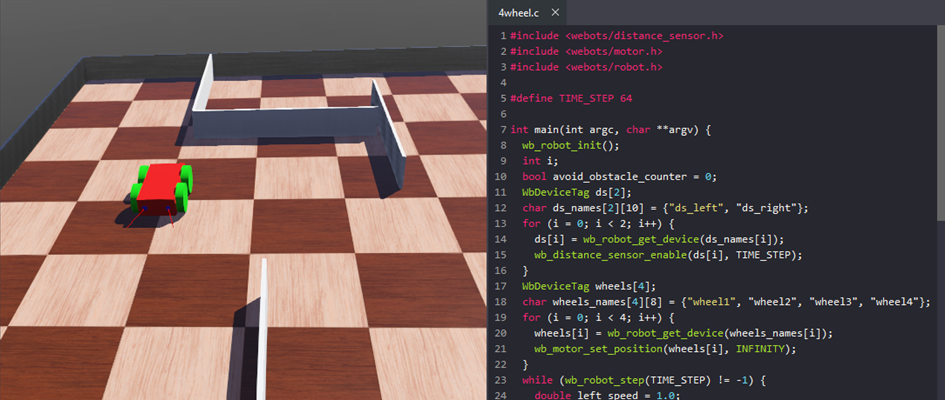Click the 'char ds_names[2][10]' declaration line
Screen dimensions: 945x400
point(665,208)
